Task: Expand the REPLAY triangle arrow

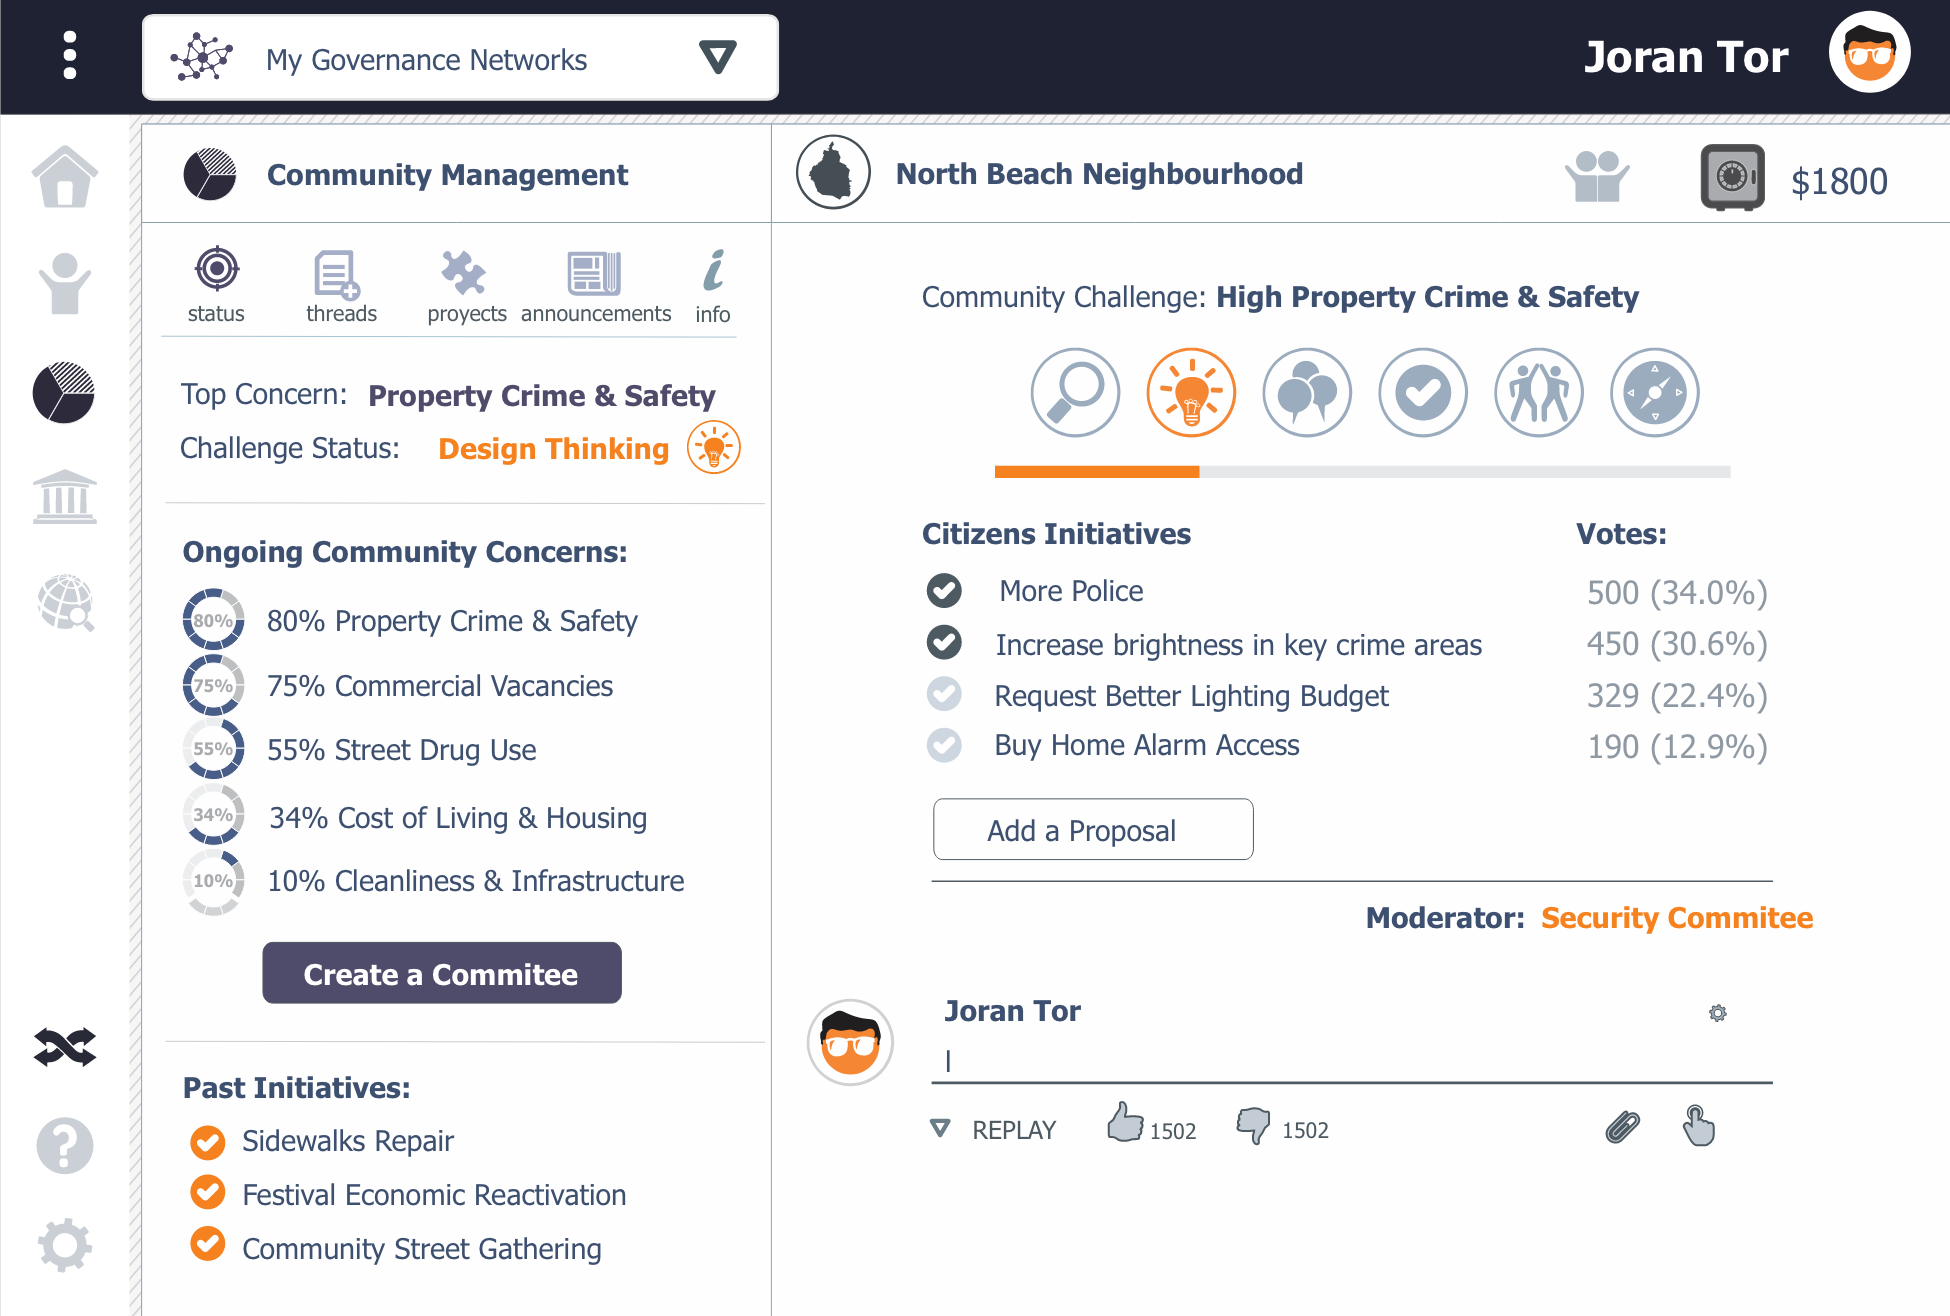Action: (940, 1129)
